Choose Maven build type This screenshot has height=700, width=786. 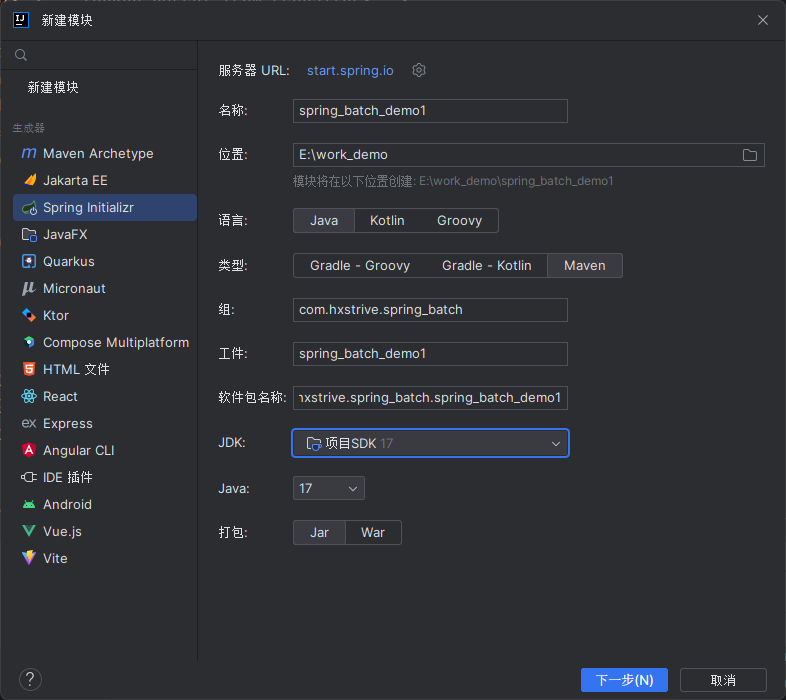click(x=584, y=265)
